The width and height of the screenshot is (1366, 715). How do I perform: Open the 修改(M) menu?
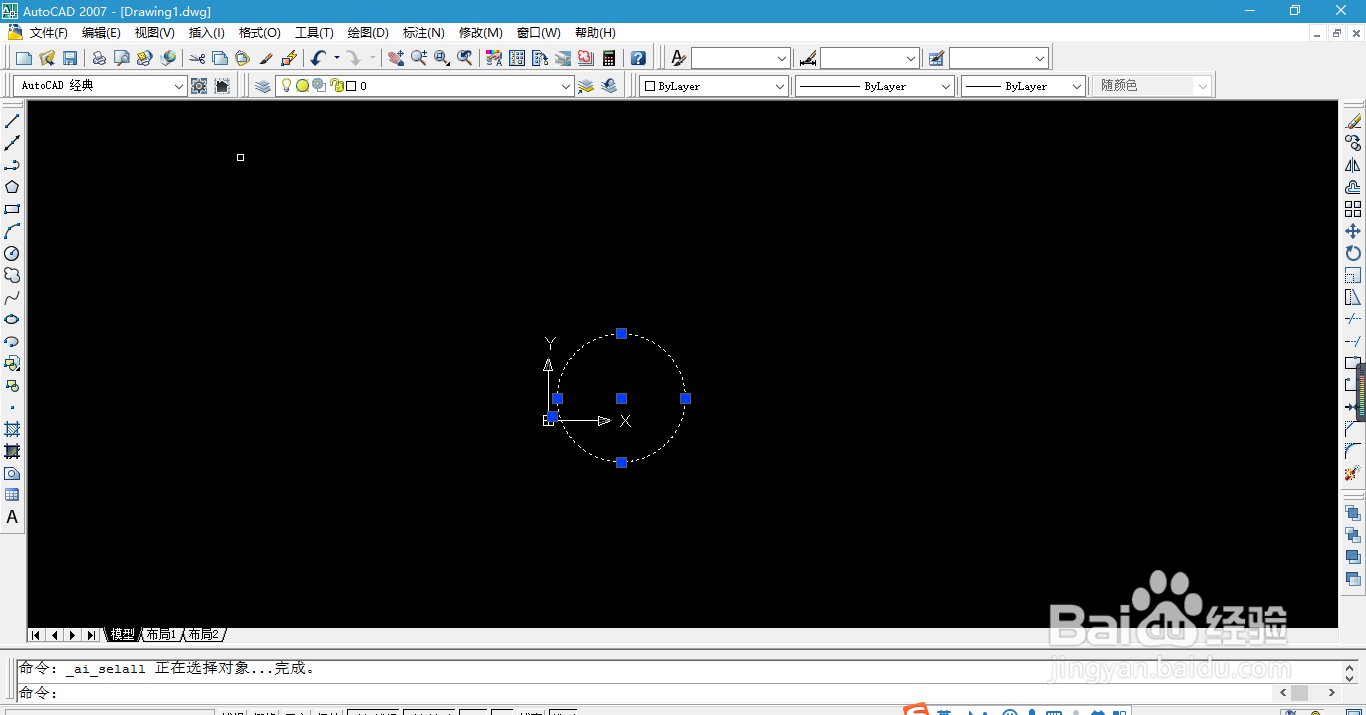(x=481, y=33)
